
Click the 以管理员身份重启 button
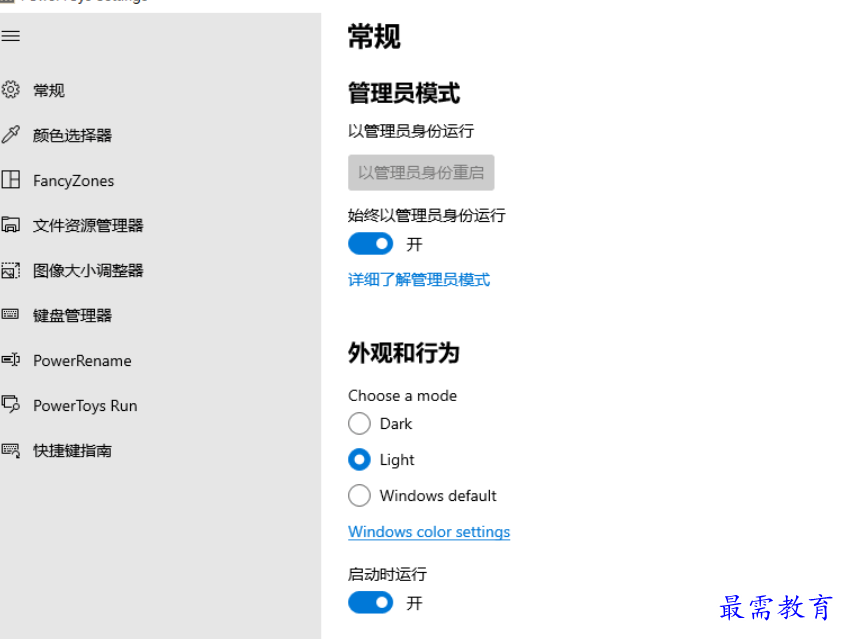coord(421,173)
